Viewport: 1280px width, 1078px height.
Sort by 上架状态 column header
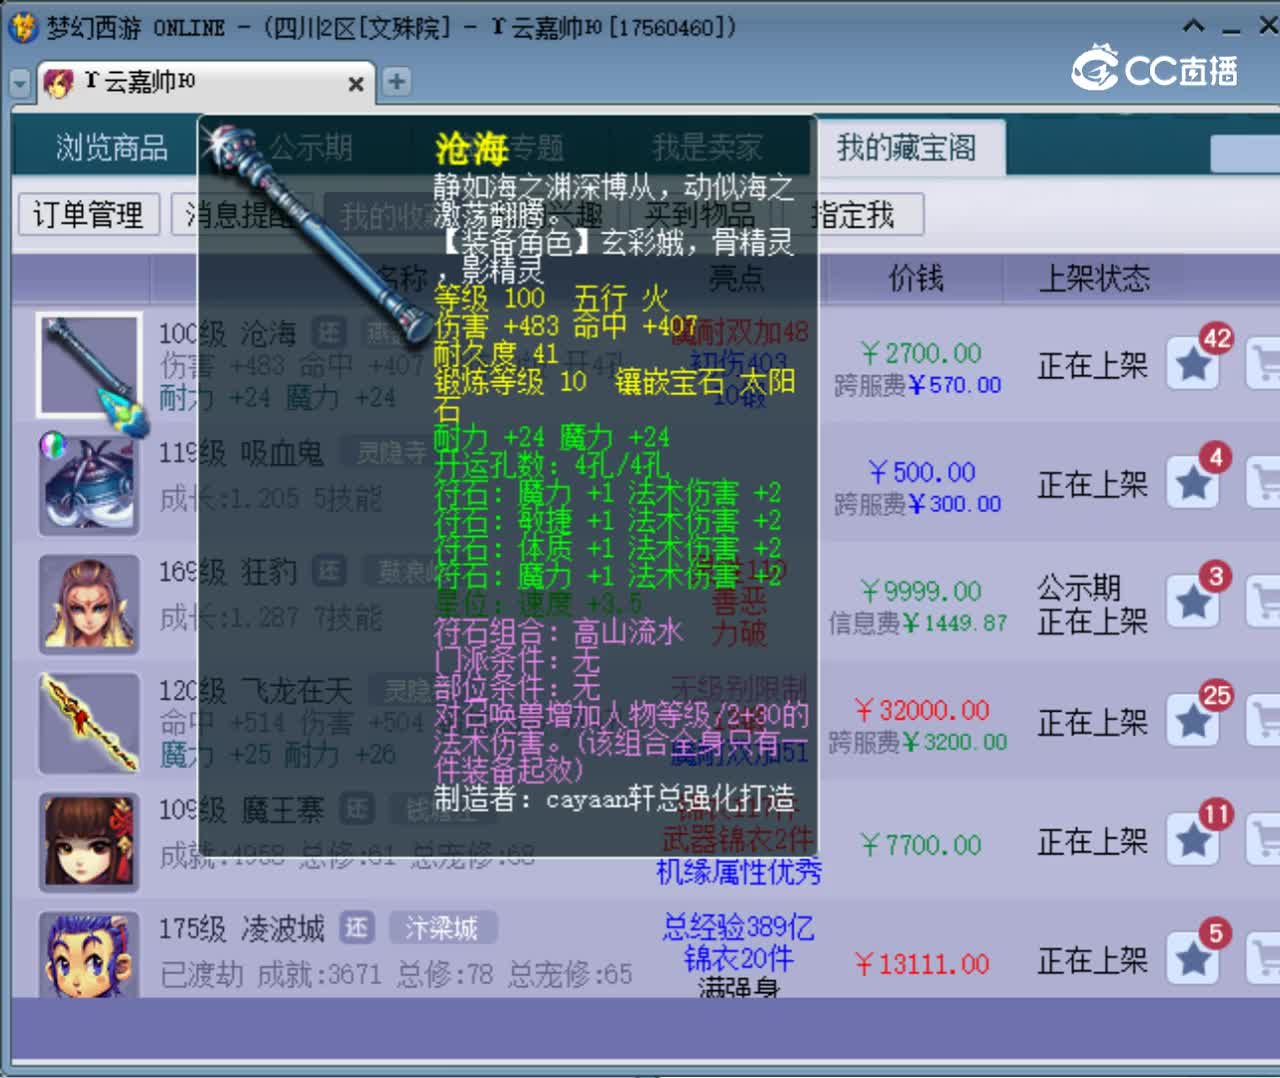coord(1094,278)
